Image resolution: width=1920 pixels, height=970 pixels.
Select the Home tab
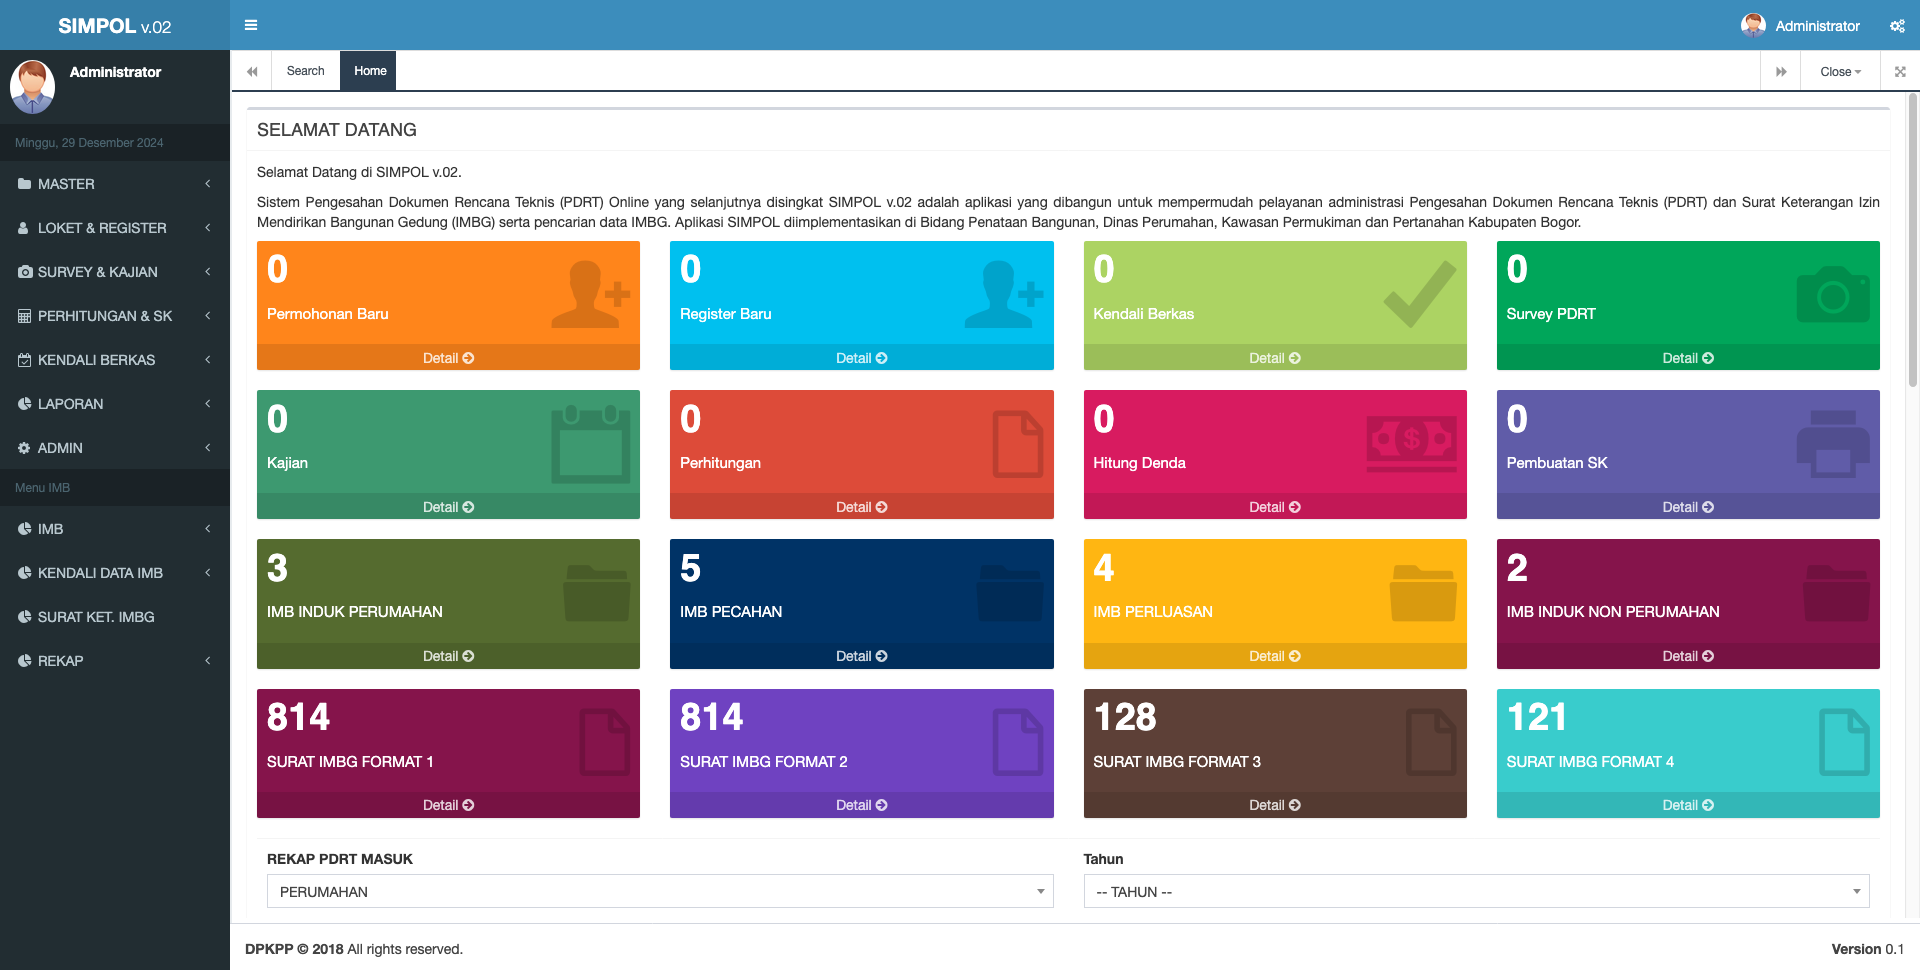point(369,71)
